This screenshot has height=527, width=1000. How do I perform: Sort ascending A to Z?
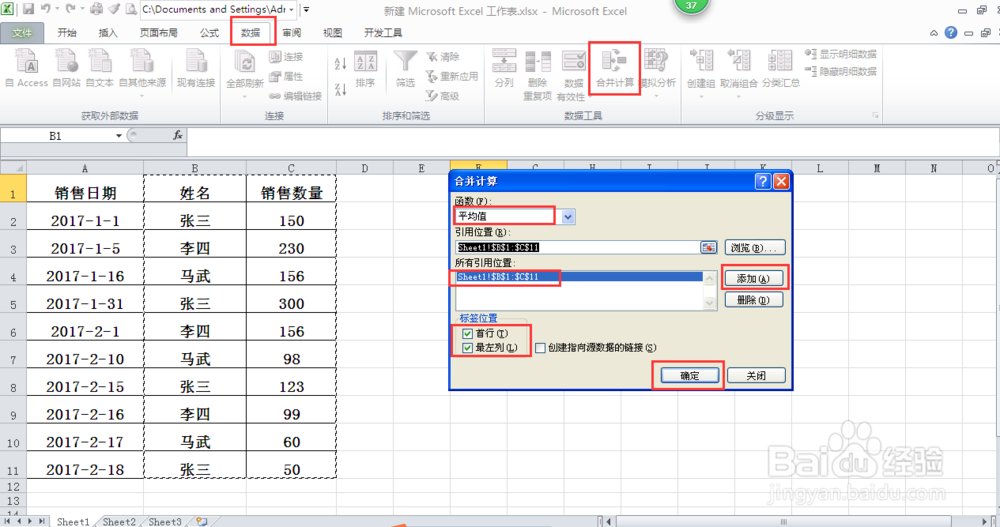coord(340,63)
